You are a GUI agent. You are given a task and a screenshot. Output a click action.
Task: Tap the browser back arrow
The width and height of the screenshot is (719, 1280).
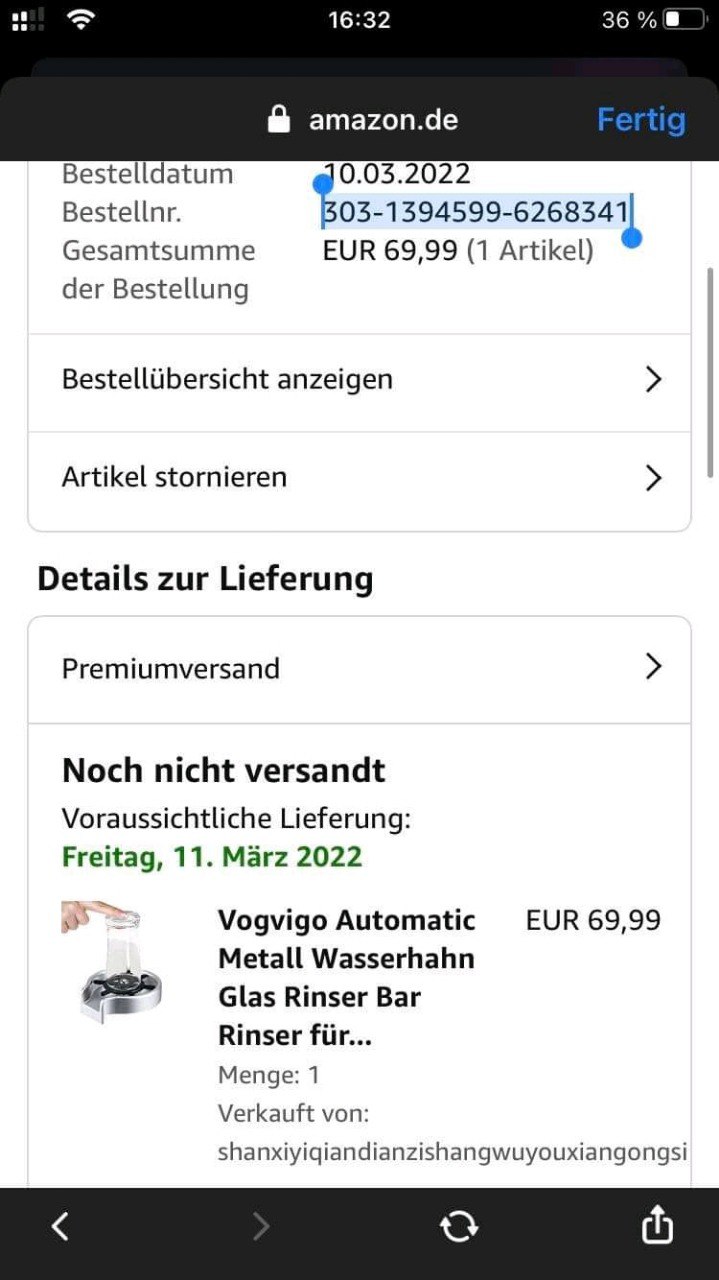[x=60, y=1226]
